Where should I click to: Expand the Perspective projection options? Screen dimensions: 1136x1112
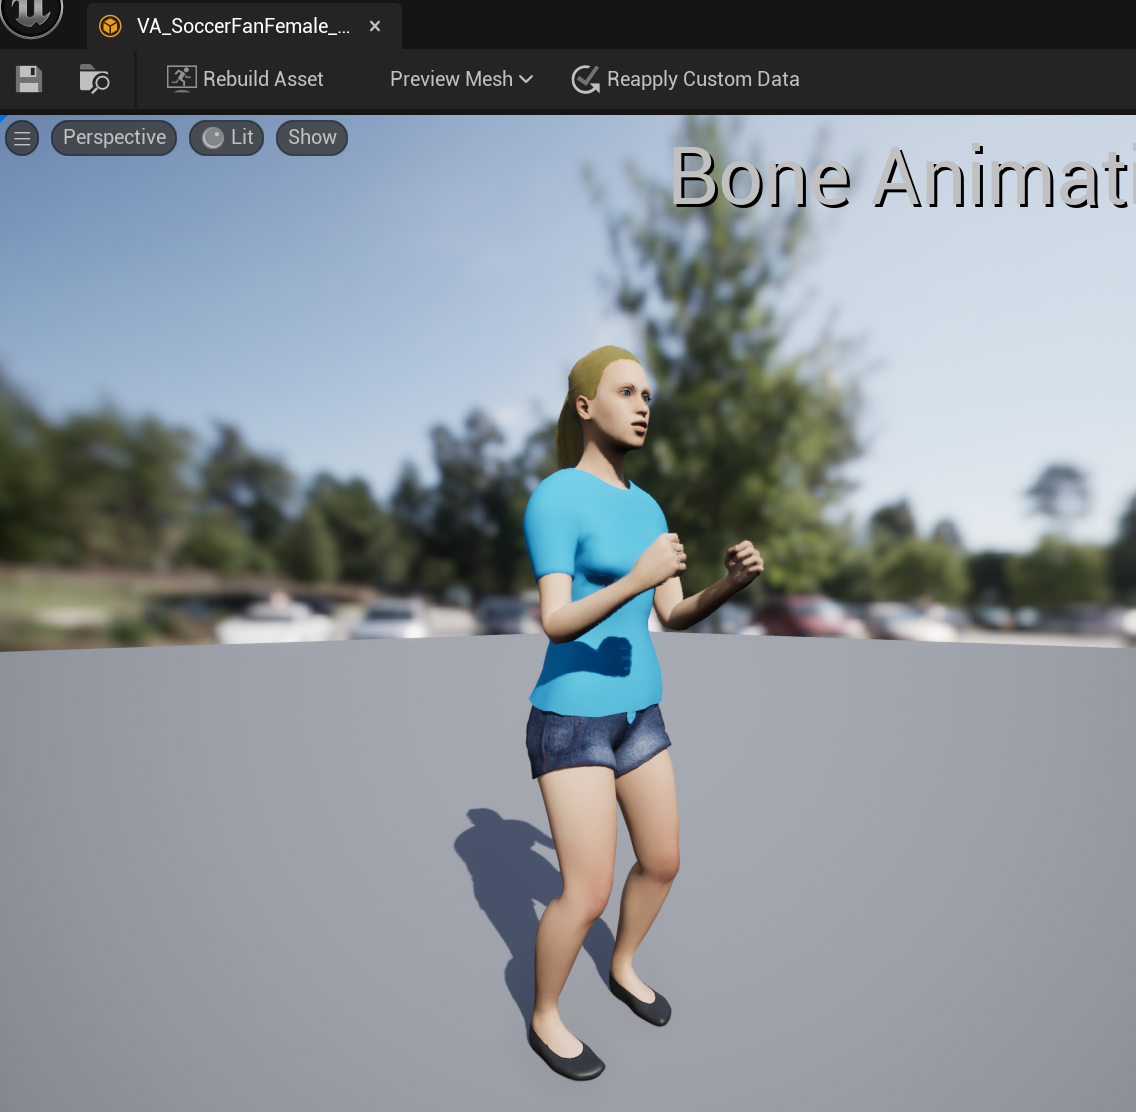pos(113,137)
